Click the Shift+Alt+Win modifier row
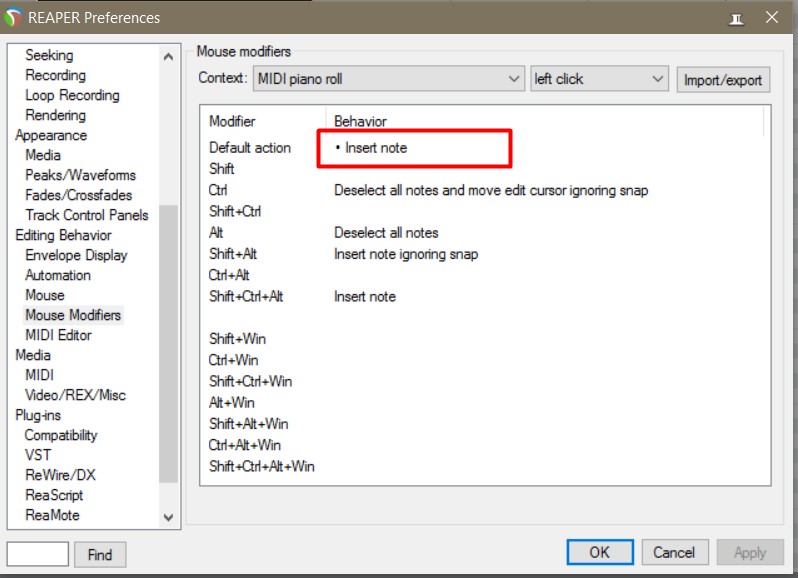 click(x=249, y=424)
